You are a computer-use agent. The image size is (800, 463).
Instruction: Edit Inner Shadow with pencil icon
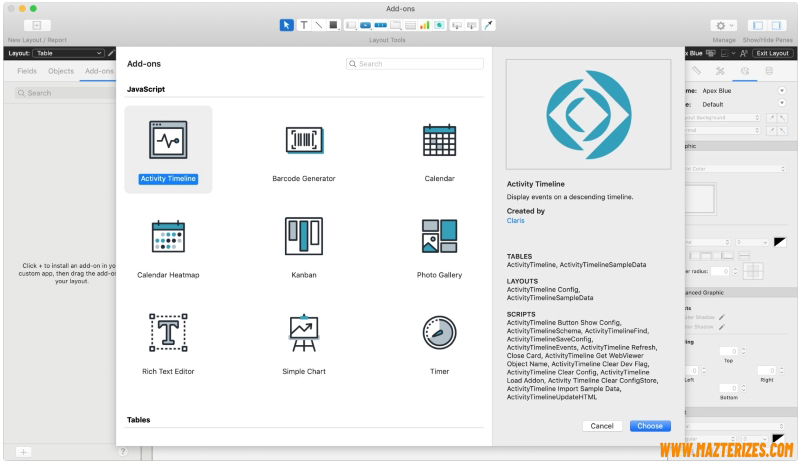click(721, 327)
